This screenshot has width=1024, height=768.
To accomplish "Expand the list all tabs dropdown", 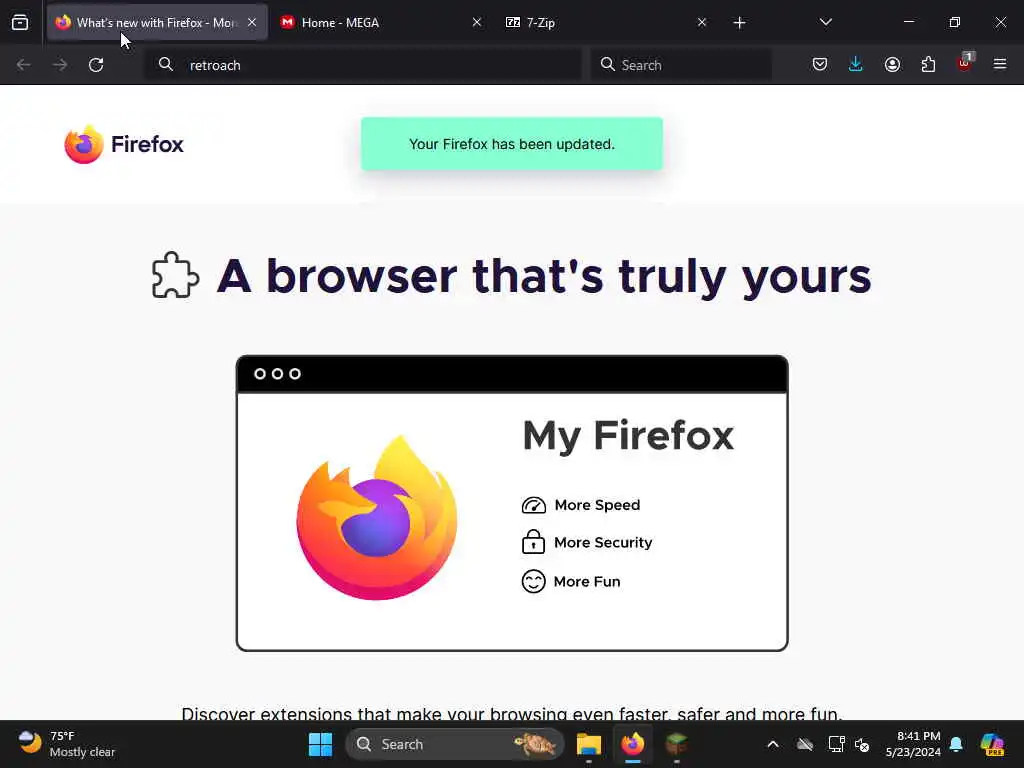I will [825, 22].
